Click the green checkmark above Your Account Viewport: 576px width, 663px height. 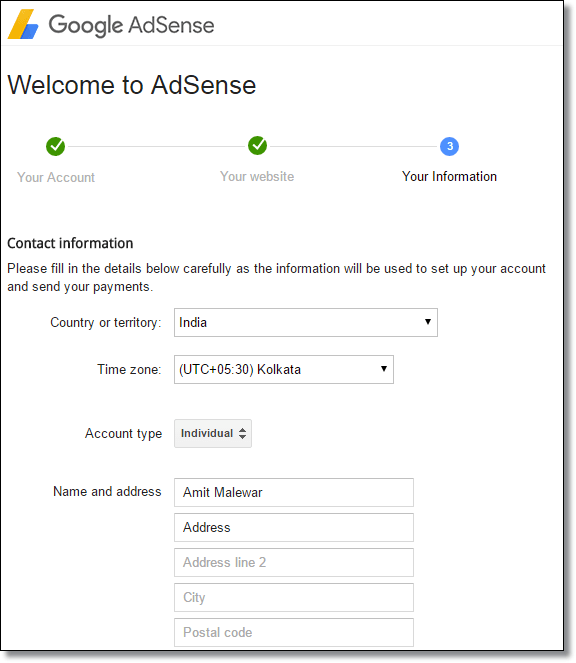(55, 146)
